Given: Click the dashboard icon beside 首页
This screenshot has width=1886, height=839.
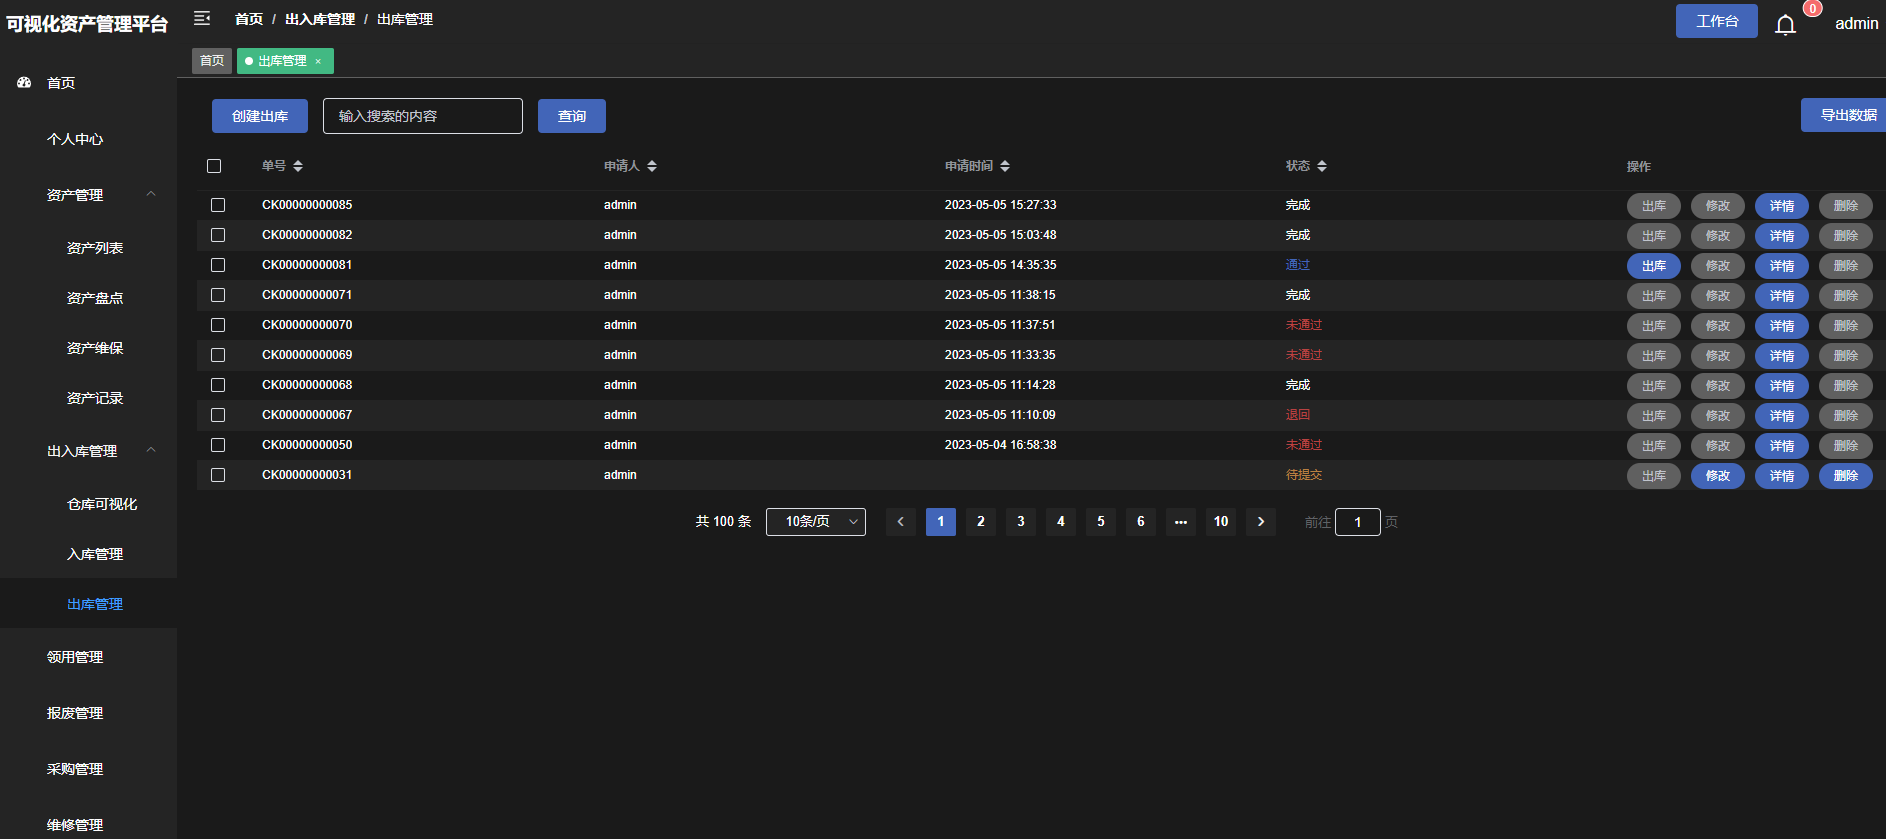Looking at the screenshot, I should click(x=24, y=83).
